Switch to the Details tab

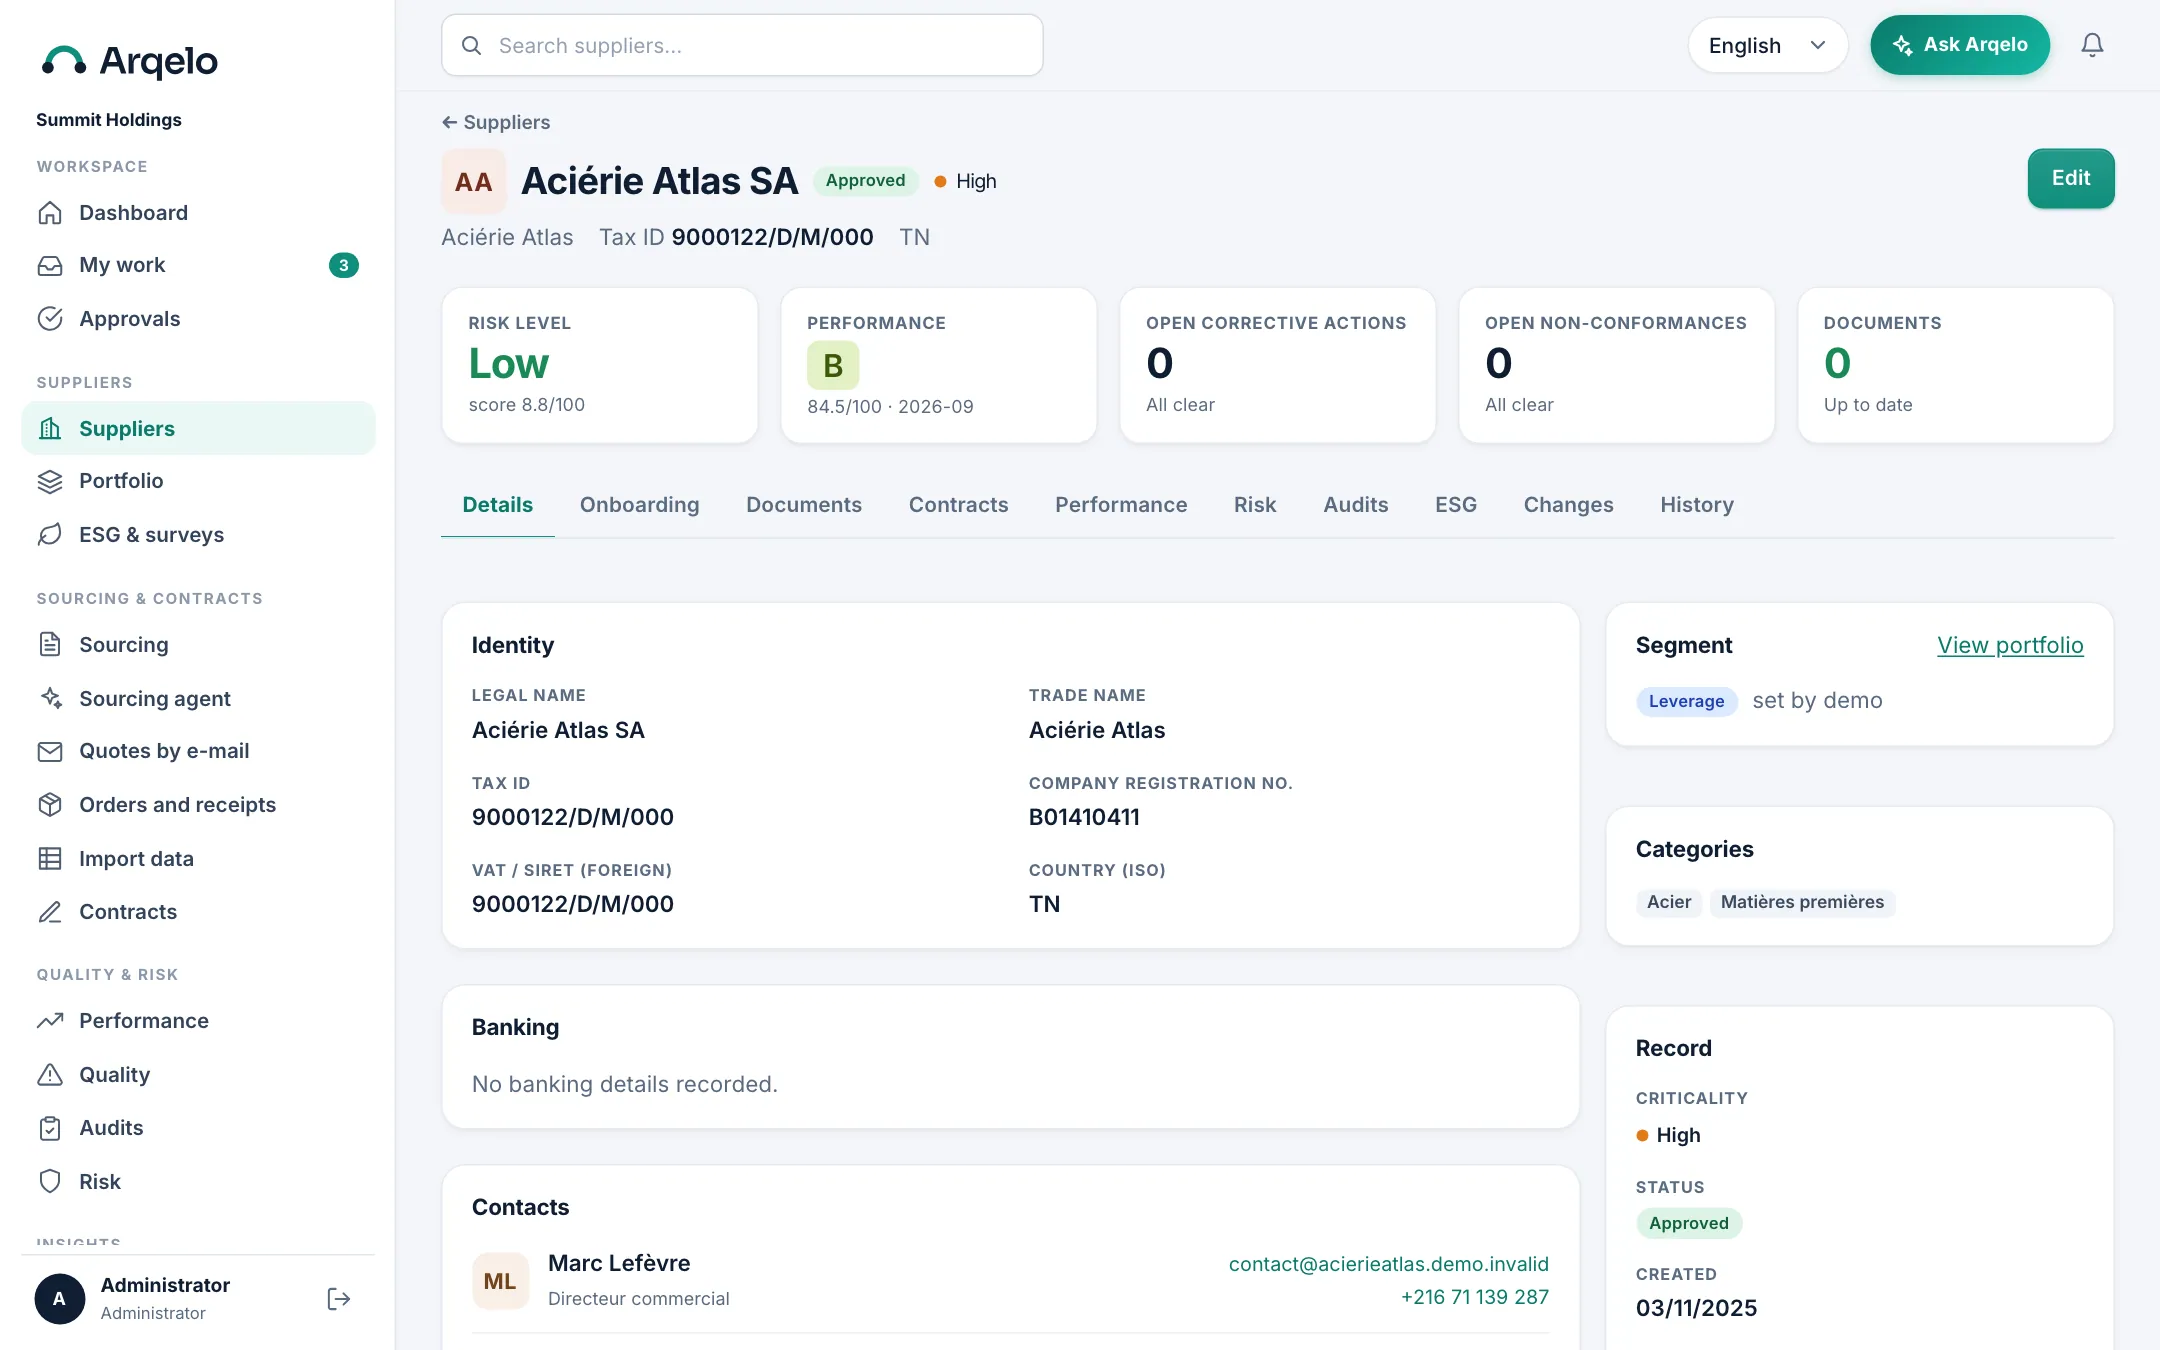click(497, 505)
